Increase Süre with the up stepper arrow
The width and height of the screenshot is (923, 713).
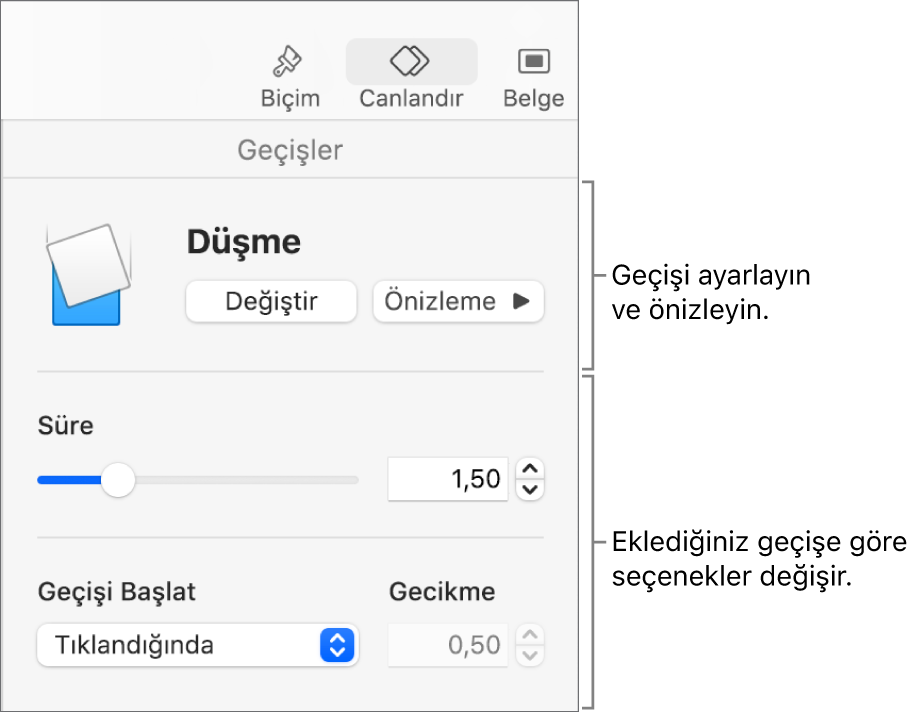[x=530, y=469]
